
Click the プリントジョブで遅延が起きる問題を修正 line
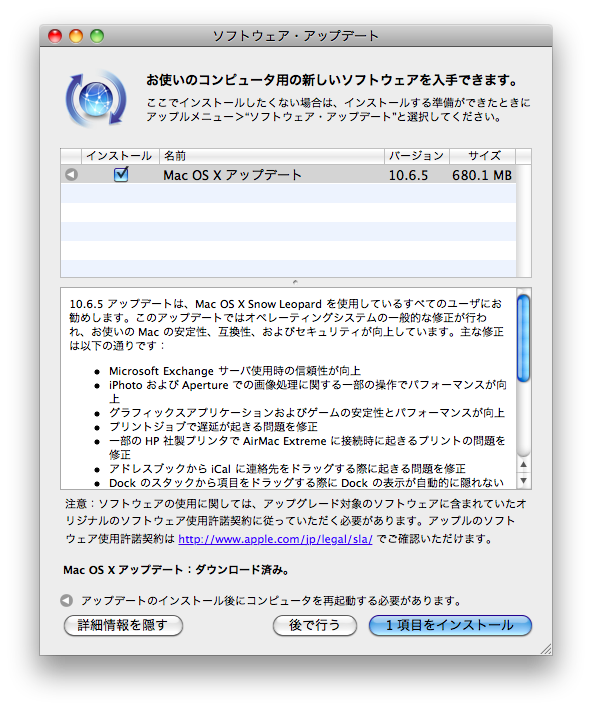click(213, 427)
